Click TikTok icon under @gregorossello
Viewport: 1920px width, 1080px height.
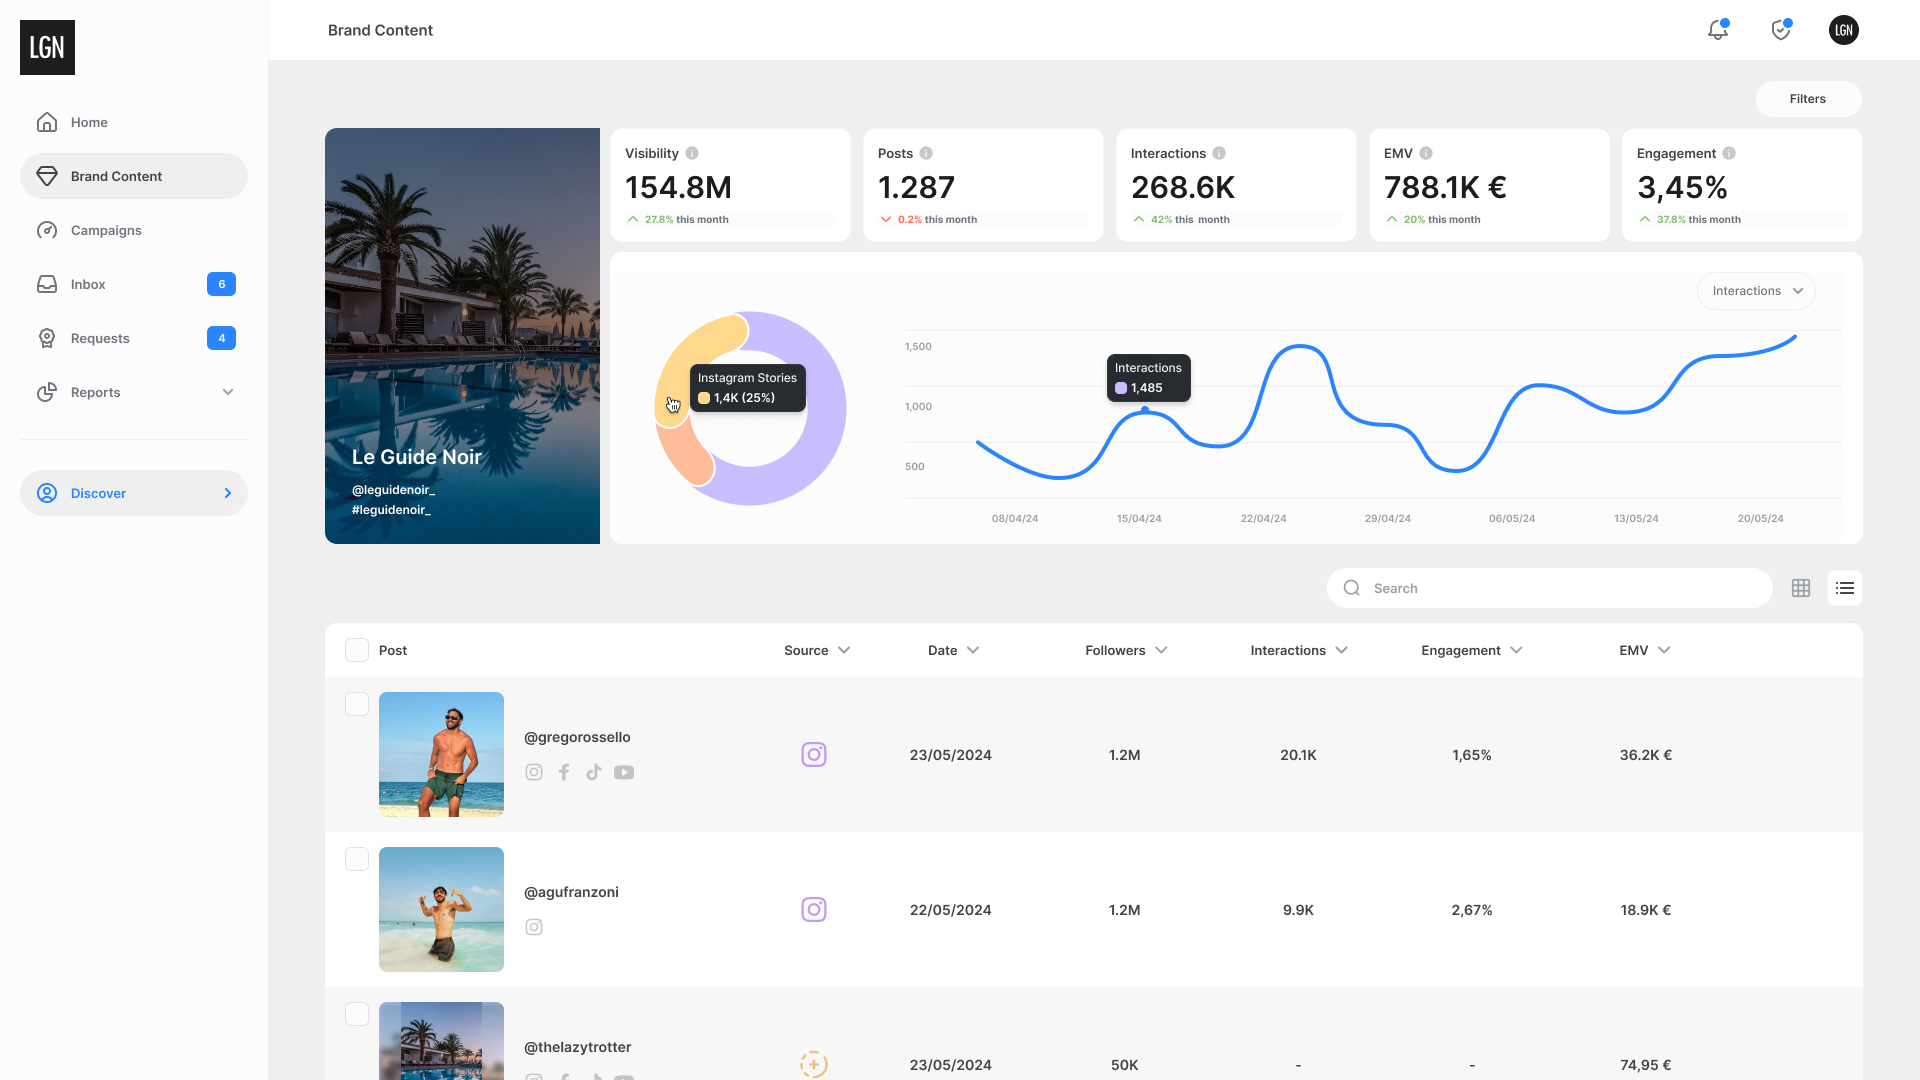click(594, 772)
